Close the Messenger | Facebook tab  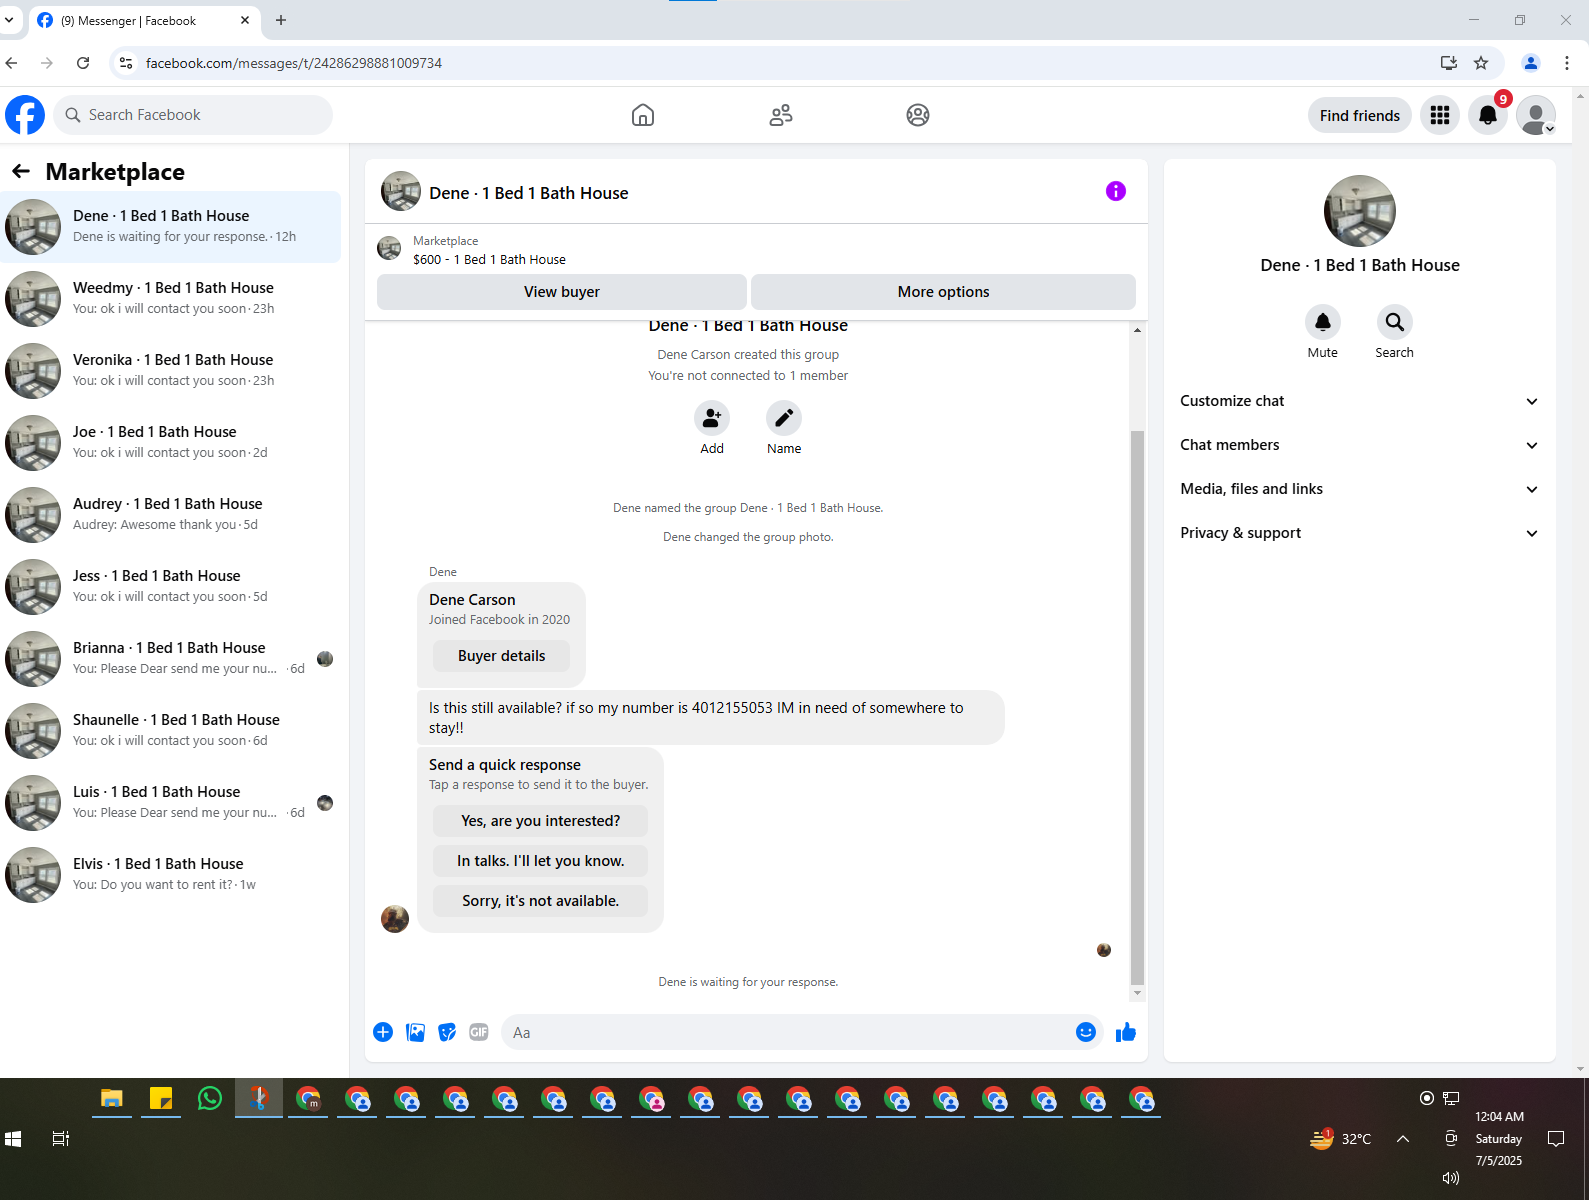coord(245,20)
